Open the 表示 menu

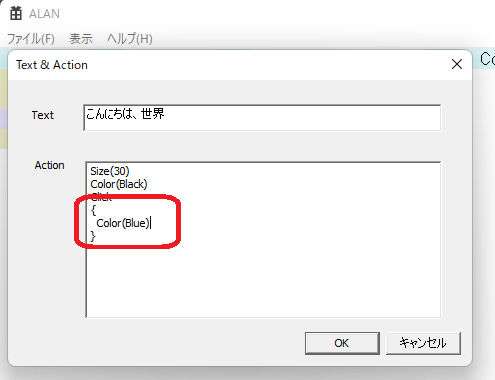point(81,39)
